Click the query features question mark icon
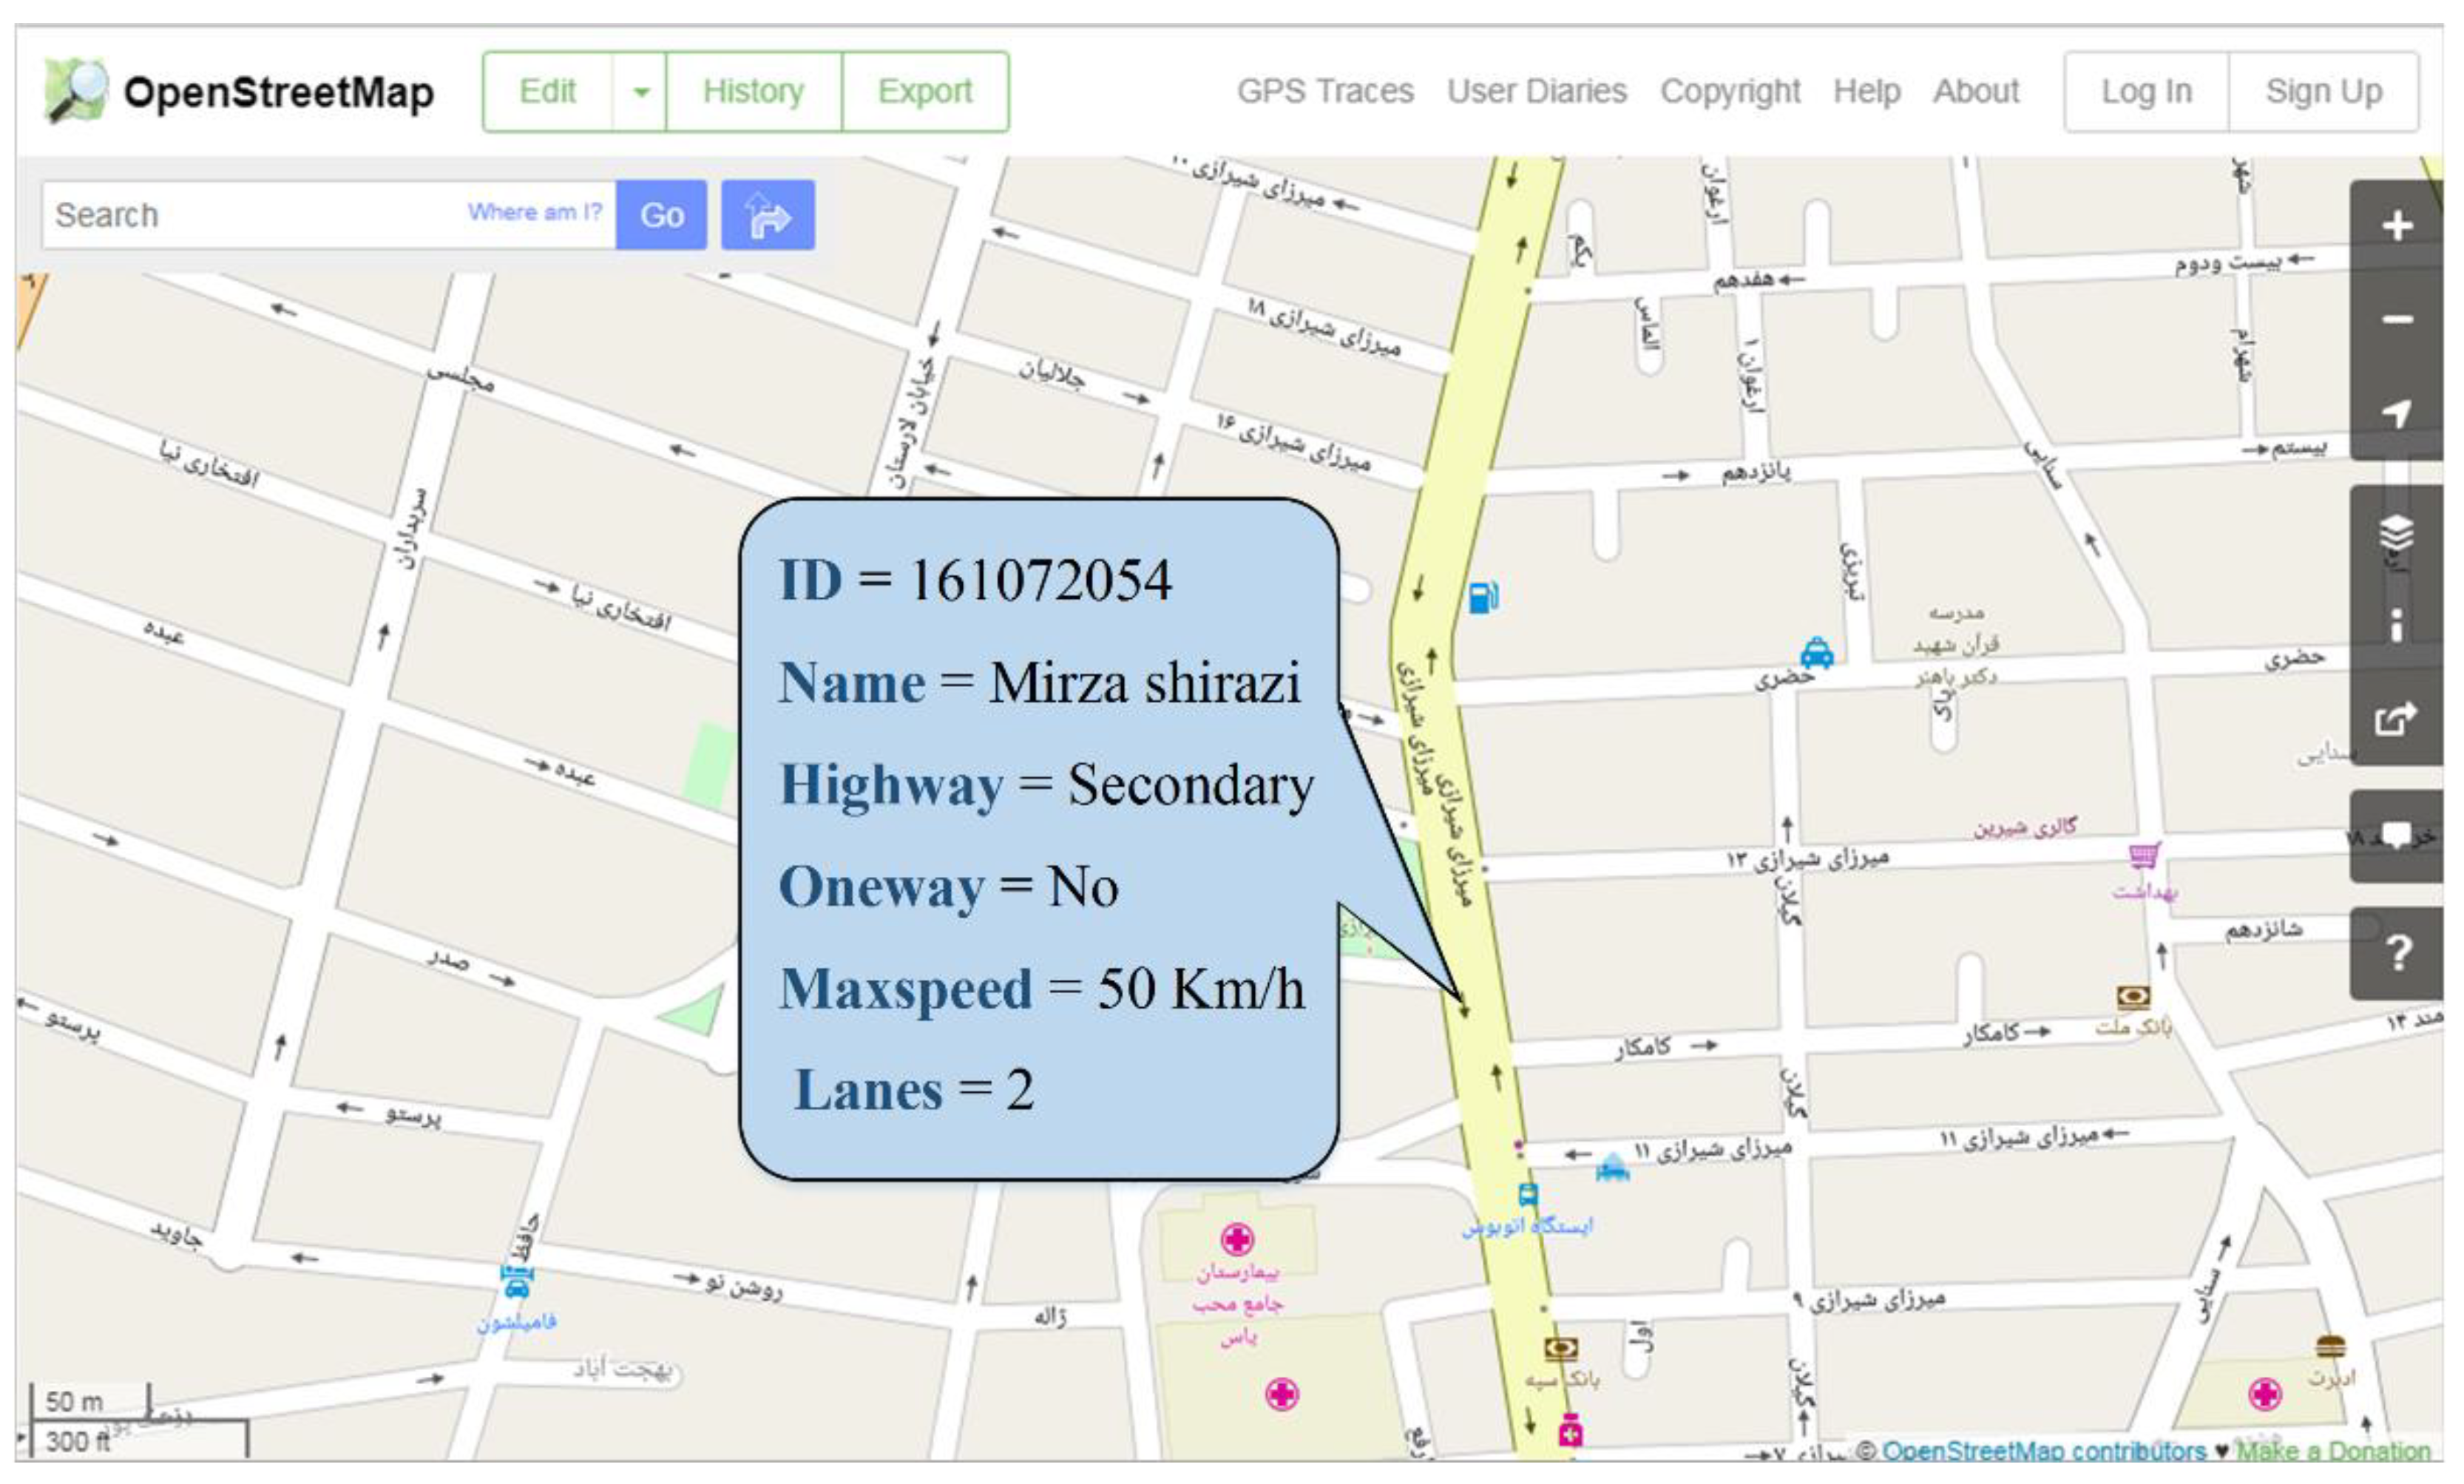Screen dimensions: 2464x1484 coord(2396,952)
